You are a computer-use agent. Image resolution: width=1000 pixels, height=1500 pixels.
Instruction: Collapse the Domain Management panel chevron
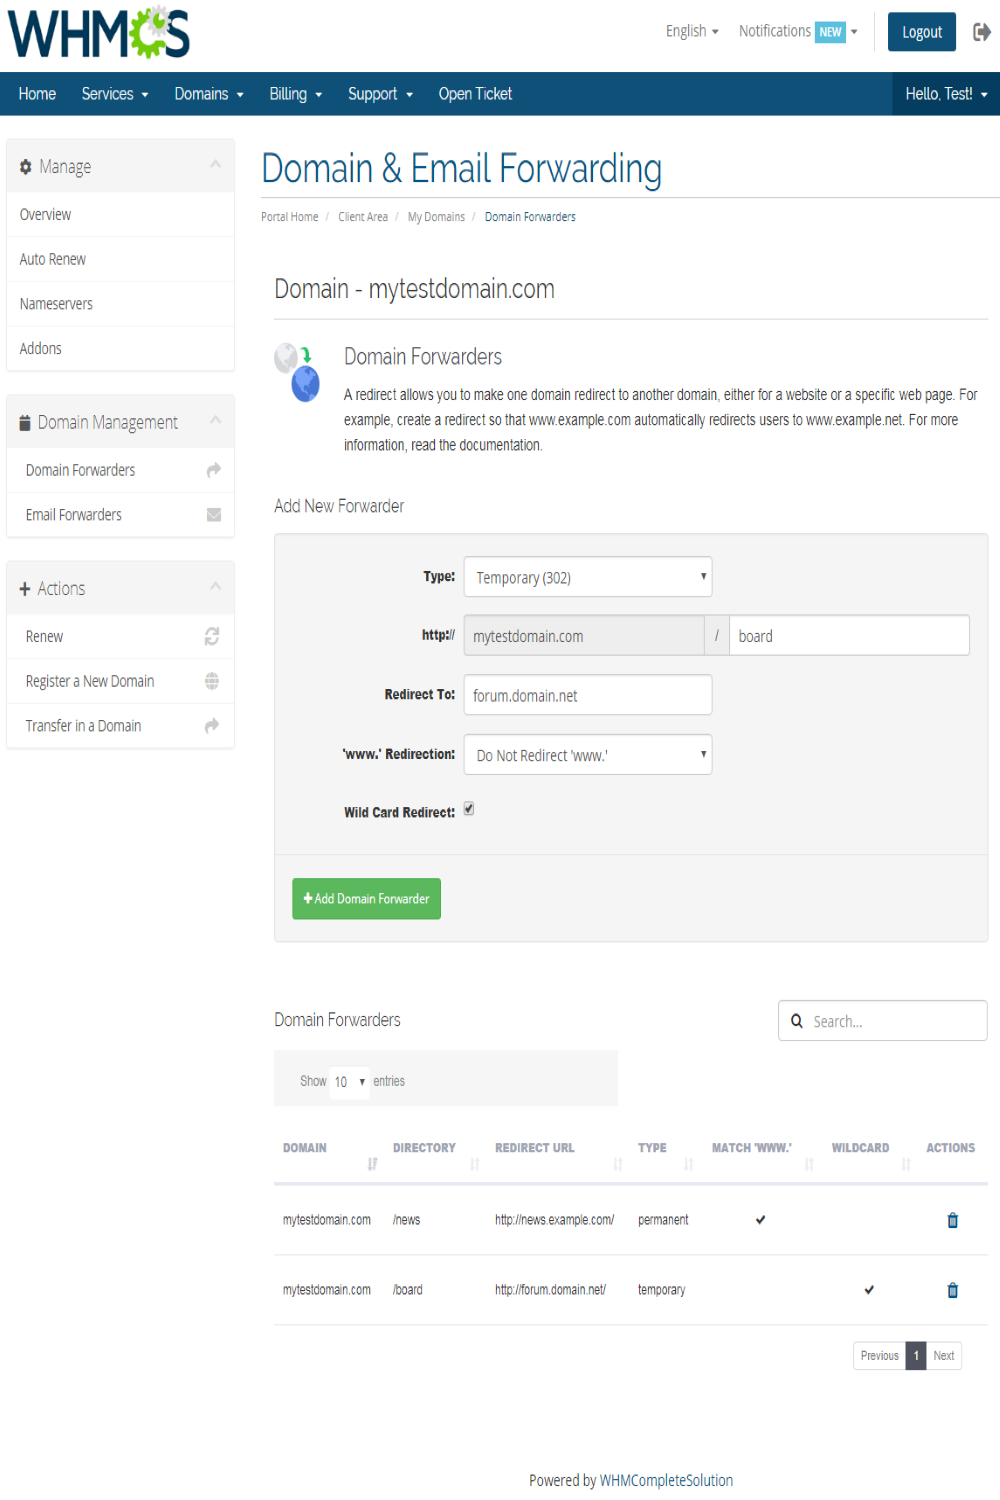coord(215,420)
